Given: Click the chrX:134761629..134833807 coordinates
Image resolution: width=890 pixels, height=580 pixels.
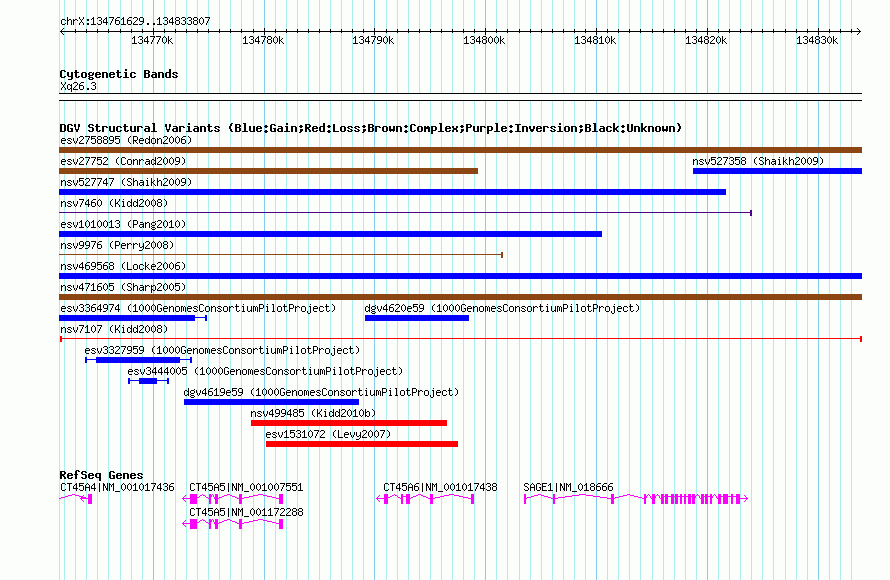Looking at the screenshot, I should 135,21.
